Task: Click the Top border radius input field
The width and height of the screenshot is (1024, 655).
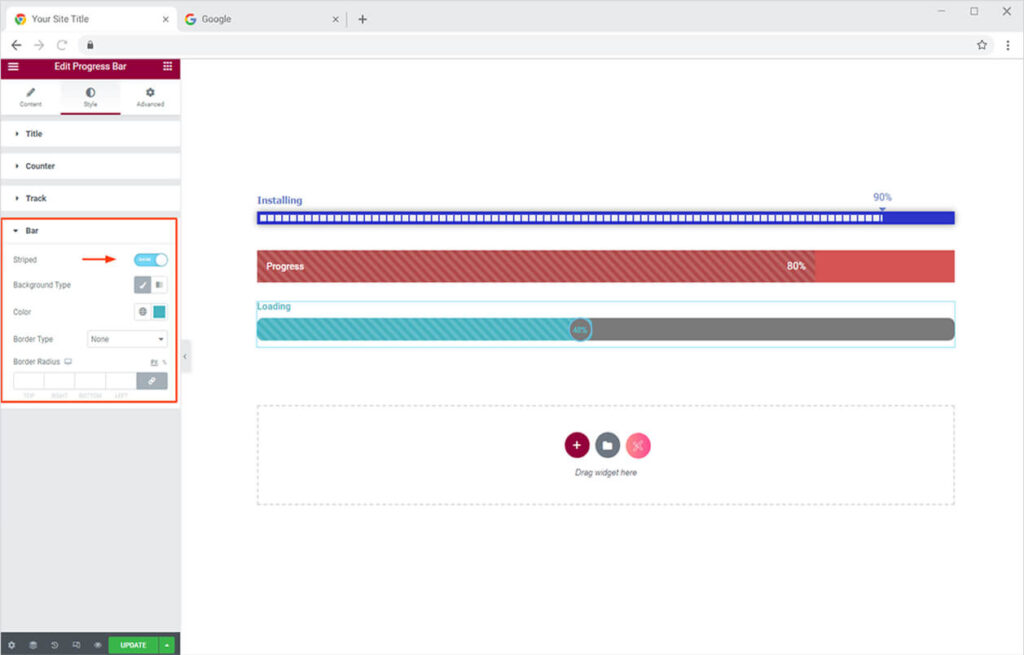Action: (x=28, y=381)
